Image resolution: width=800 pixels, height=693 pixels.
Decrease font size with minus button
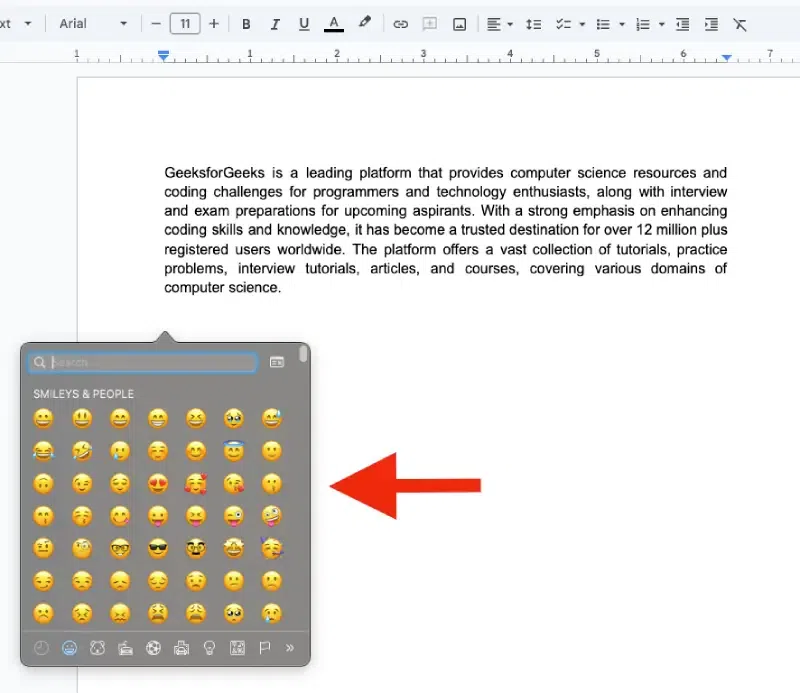coord(156,24)
